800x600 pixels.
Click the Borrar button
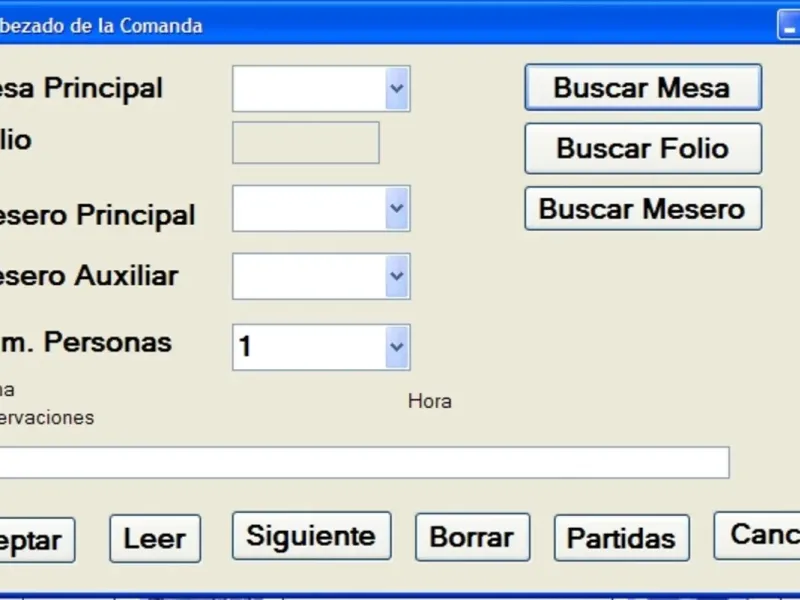pos(471,537)
